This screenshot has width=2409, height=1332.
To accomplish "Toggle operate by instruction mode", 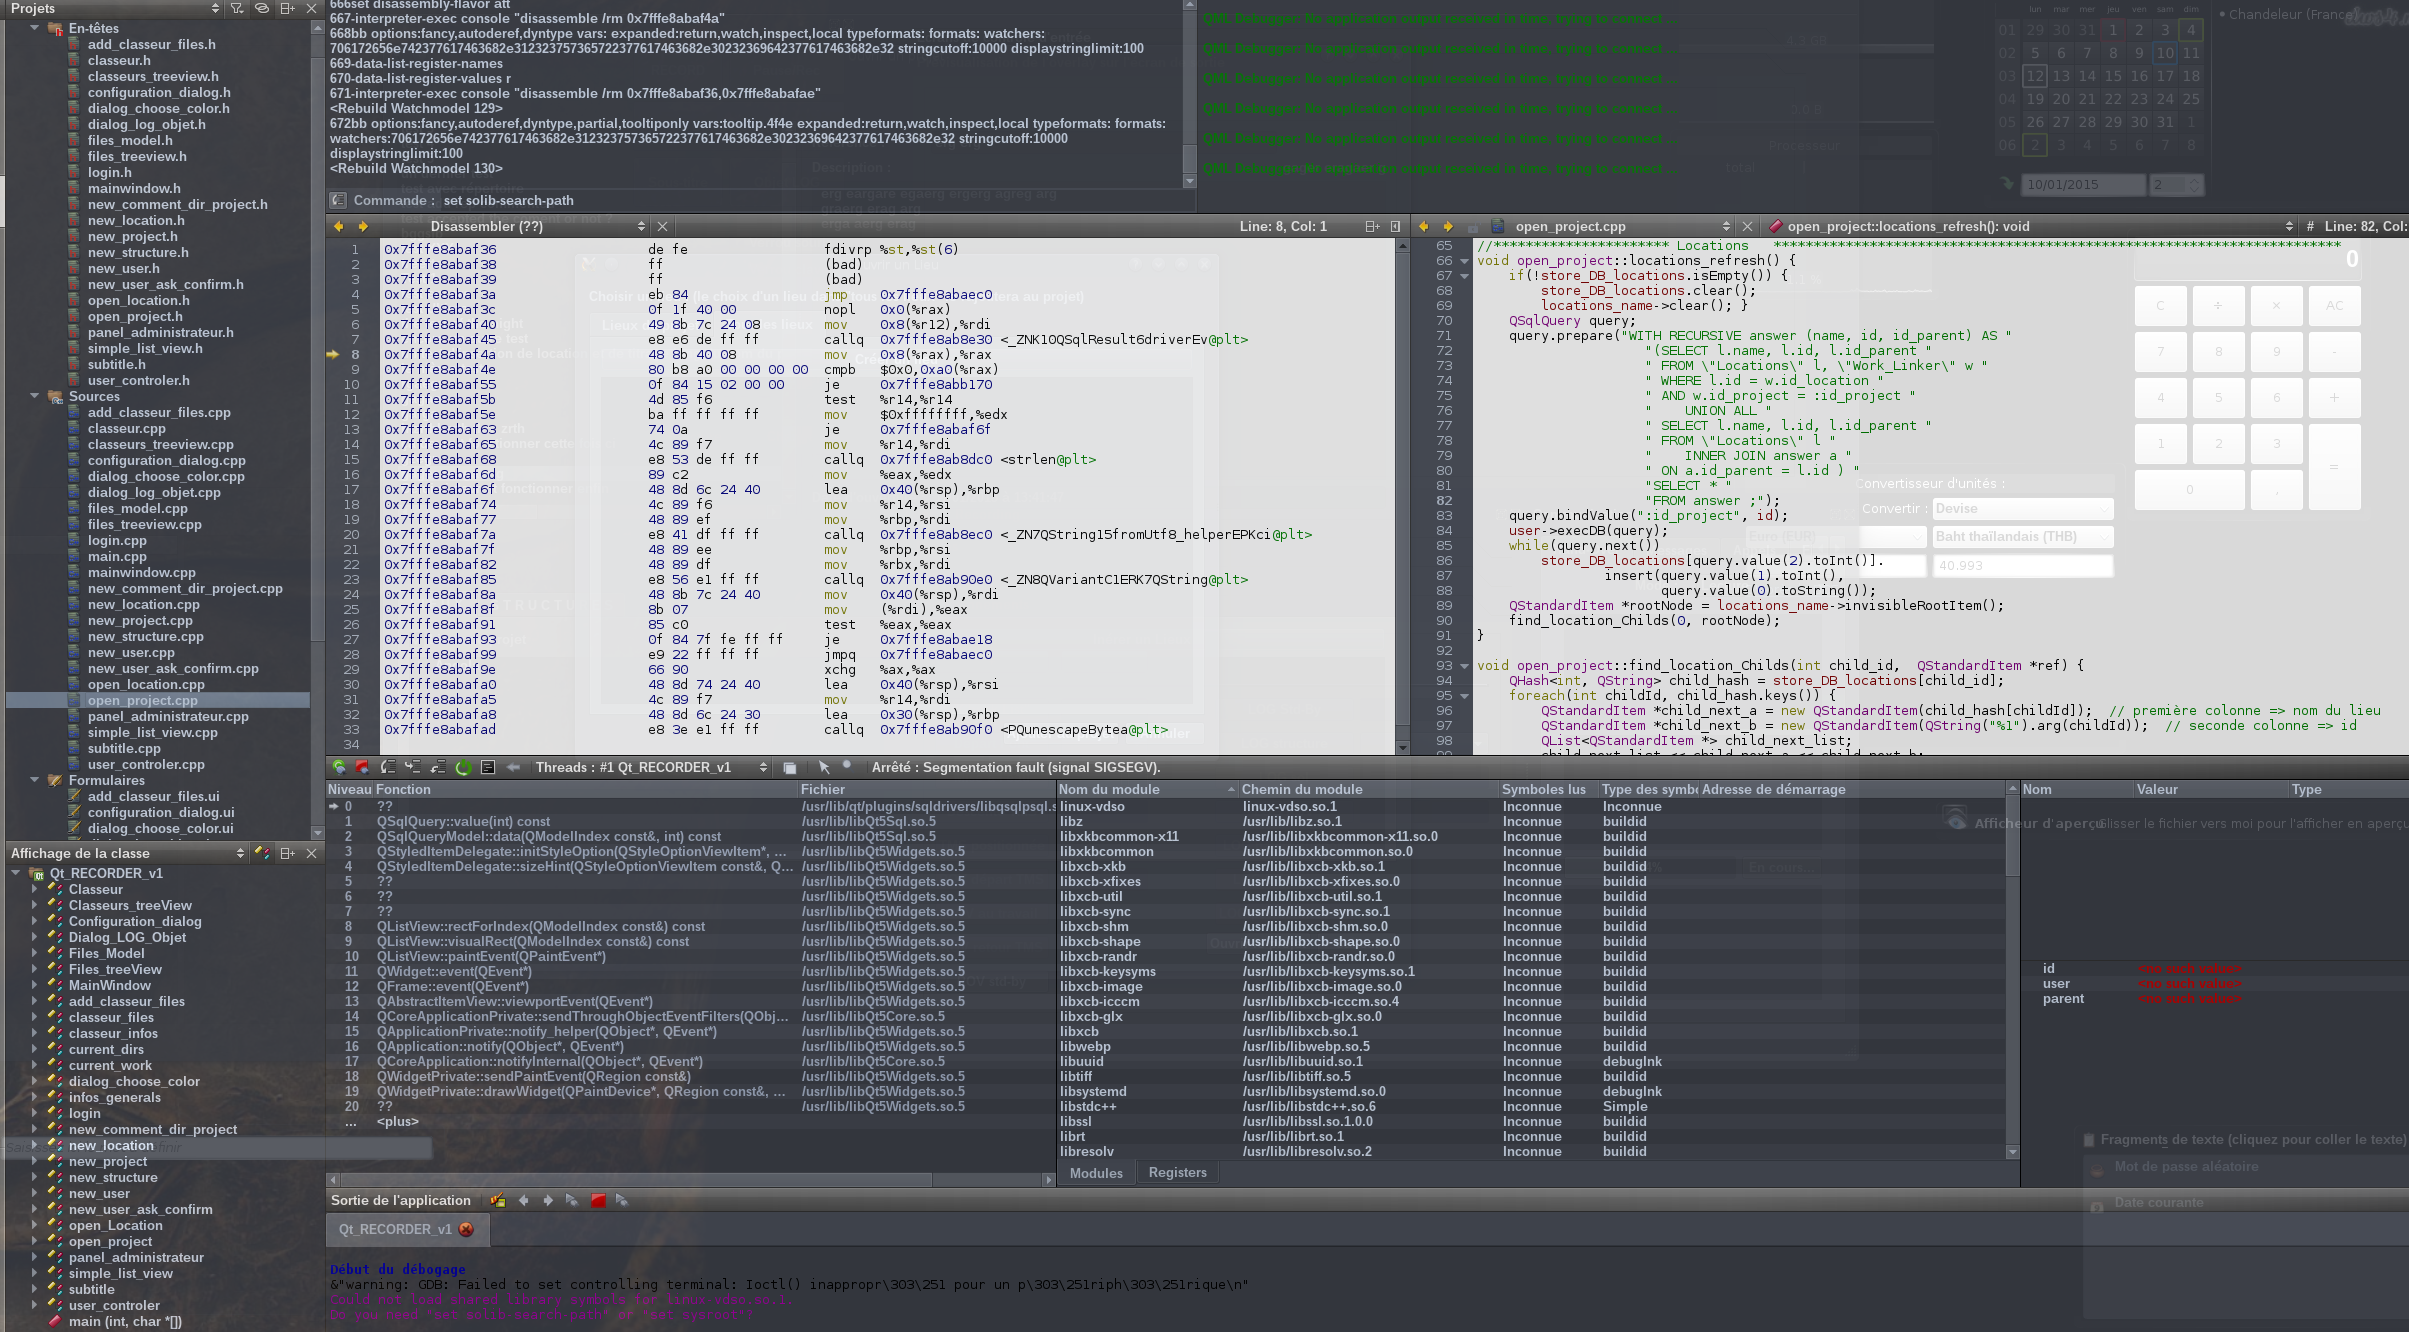I will pos(488,767).
